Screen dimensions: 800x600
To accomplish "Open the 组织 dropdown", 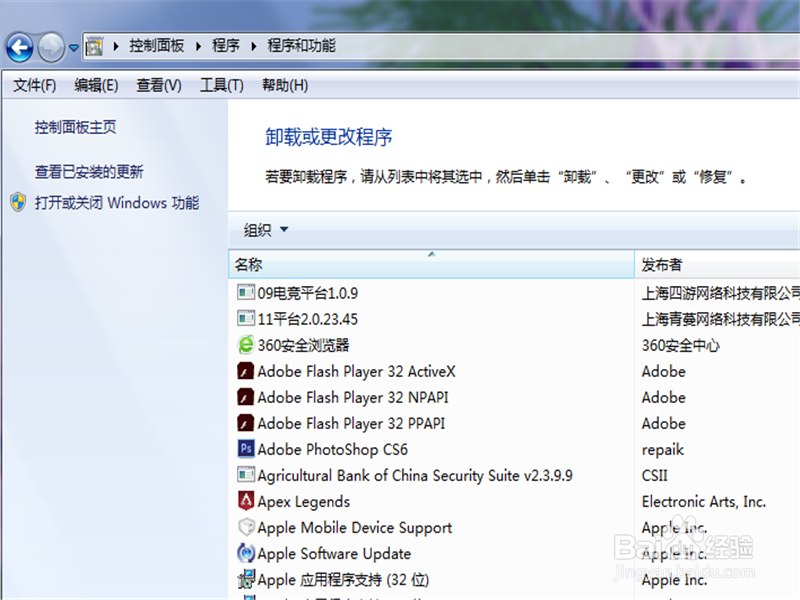I will [x=266, y=230].
